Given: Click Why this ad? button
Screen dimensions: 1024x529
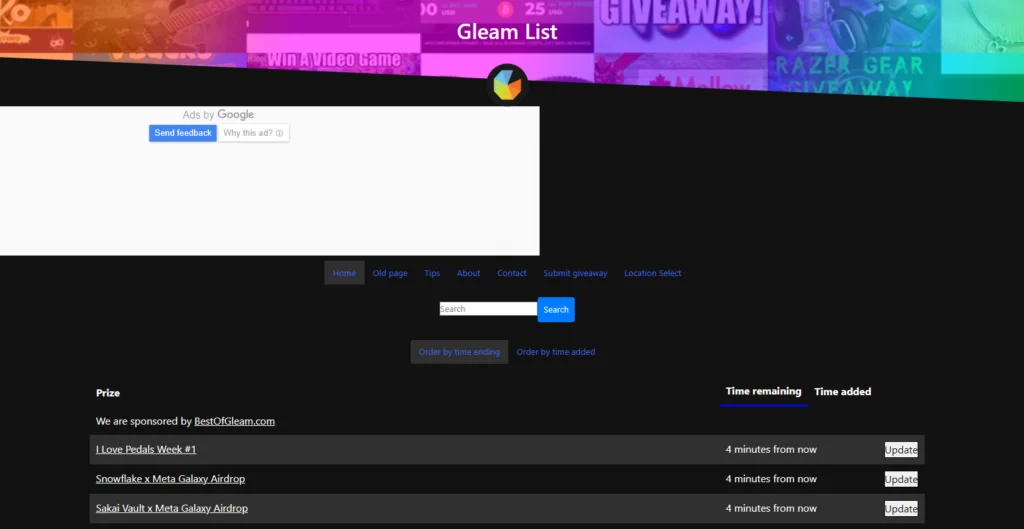Looking at the screenshot, I should pyautogui.click(x=253, y=133).
